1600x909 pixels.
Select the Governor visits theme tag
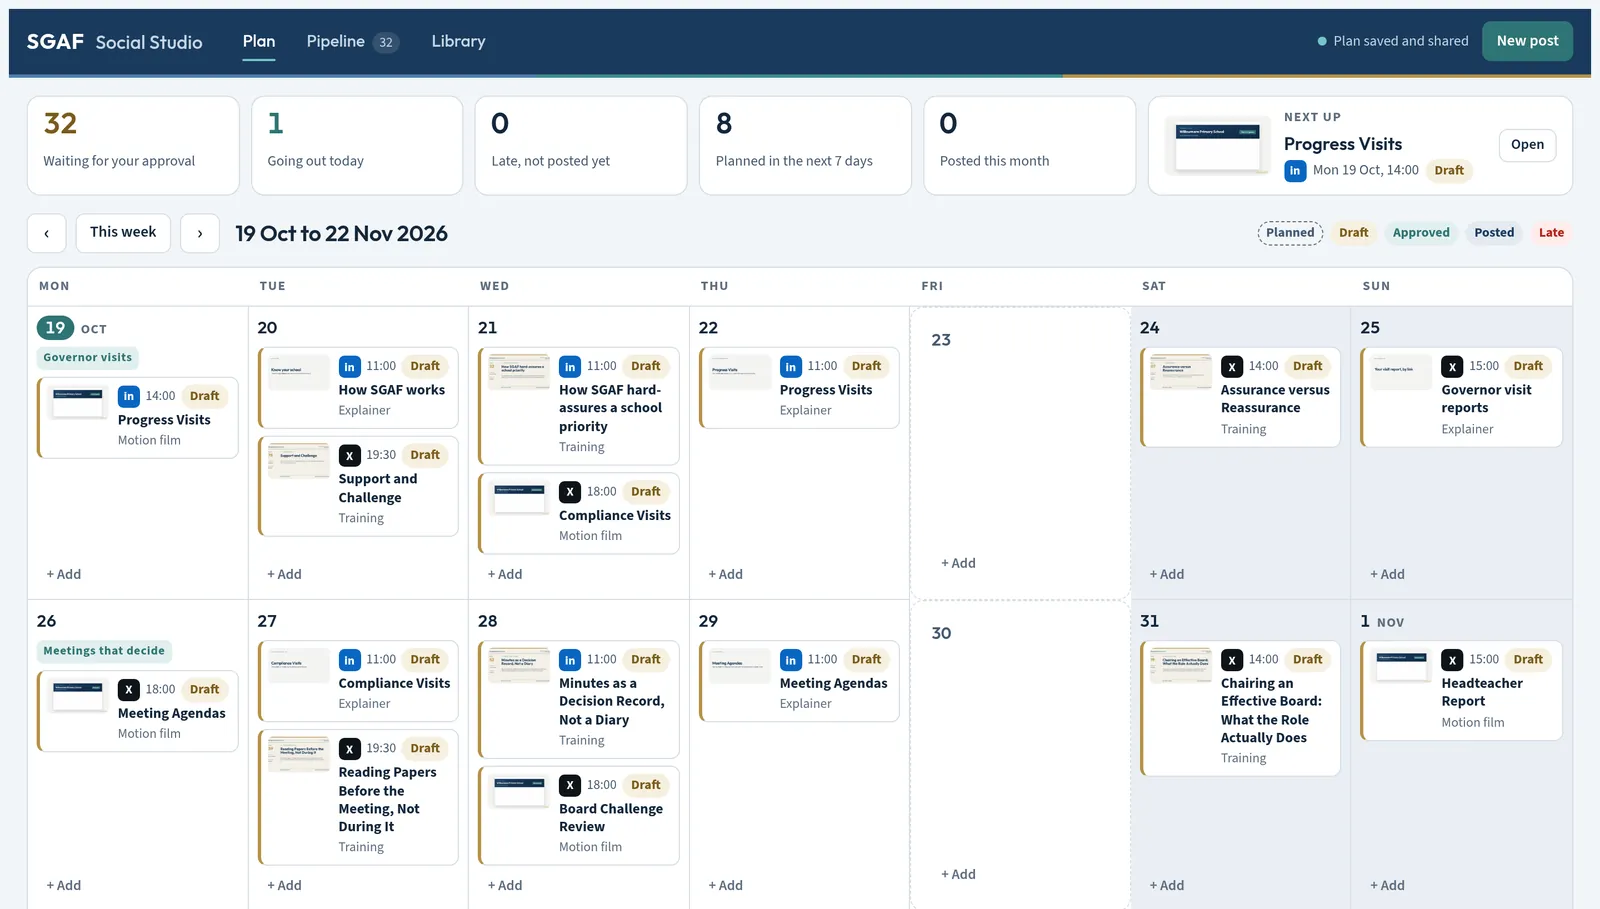tap(88, 358)
